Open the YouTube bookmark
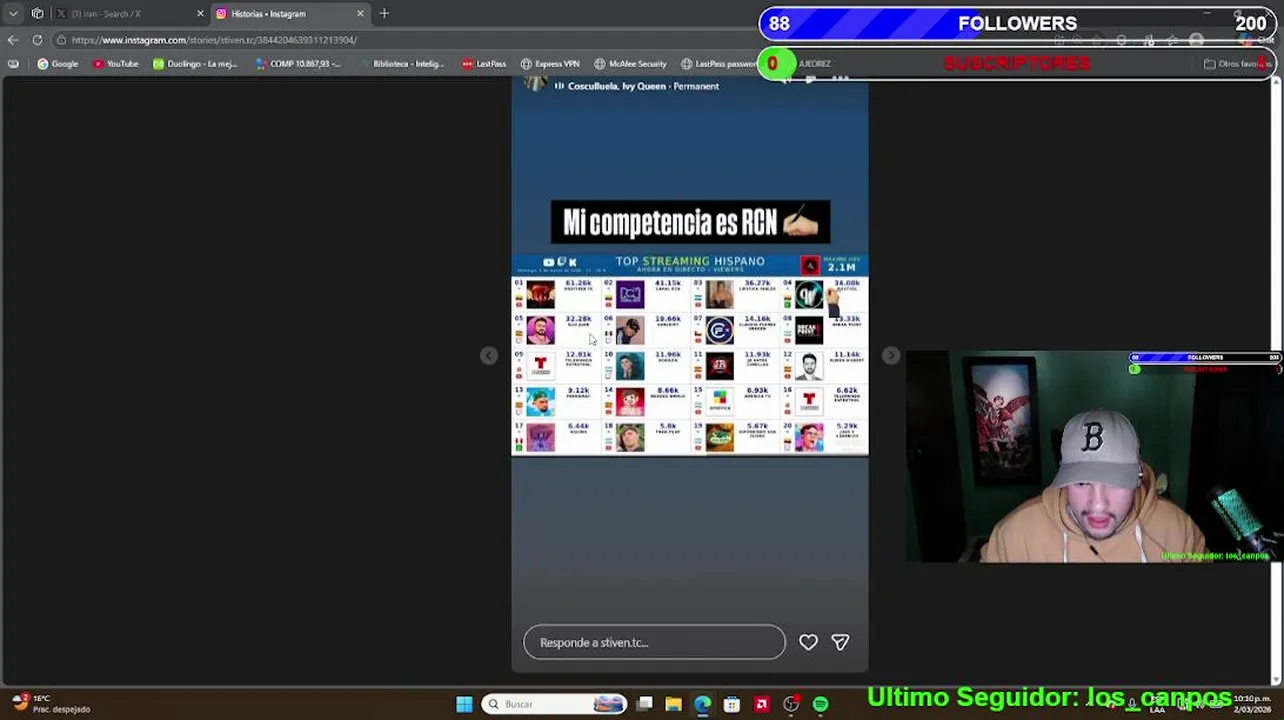1284x720 pixels. point(116,64)
